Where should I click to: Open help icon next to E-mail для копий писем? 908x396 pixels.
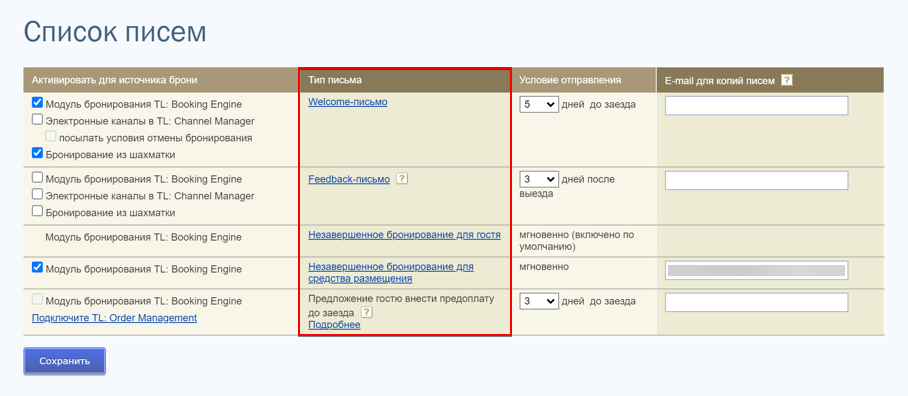tap(786, 80)
